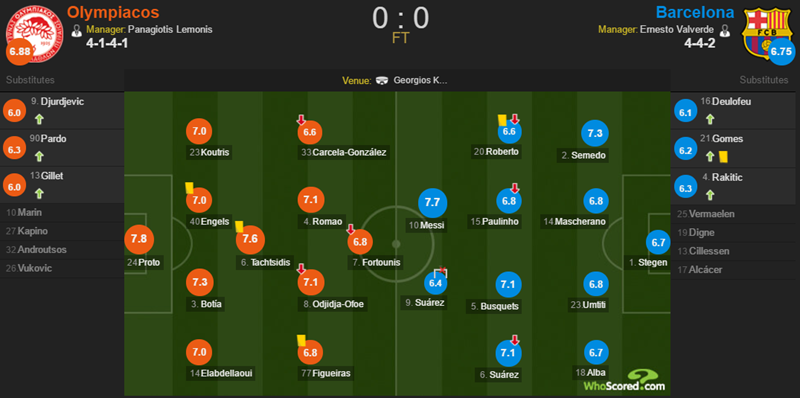This screenshot has height=398, width=800.
Task: Open the Olympiacos team name link
Action: point(113,12)
